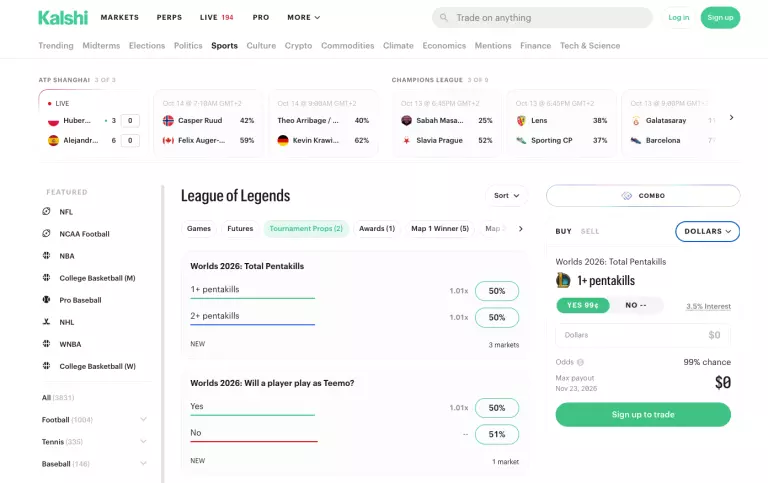Screen dimensions: 768x483
Task: Switch to Economics category tab
Action: tap(444, 46)
